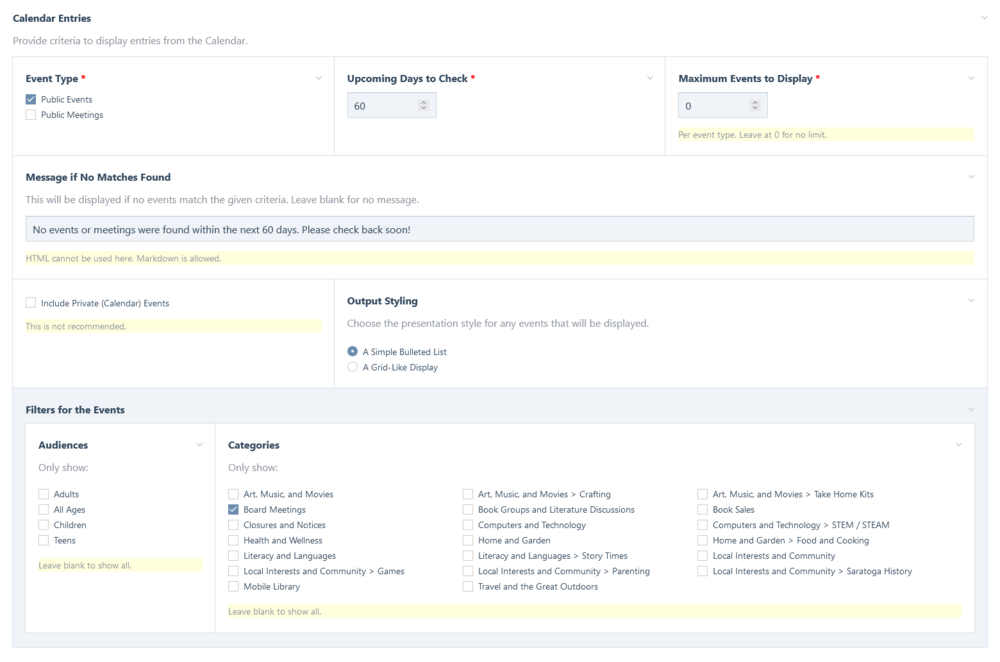Viewport: 1000px width, 662px height.
Task: Select A Grid-Like Display radio option
Action: [x=352, y=367]
